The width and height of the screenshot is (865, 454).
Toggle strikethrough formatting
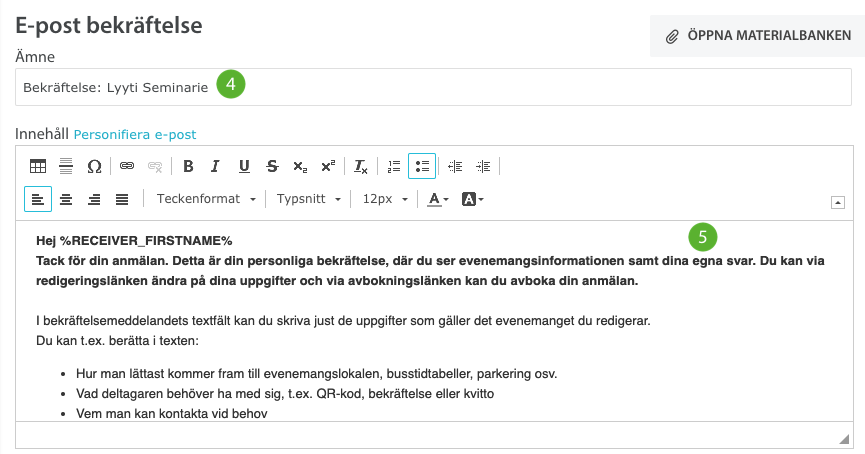(x=272, y=166)
